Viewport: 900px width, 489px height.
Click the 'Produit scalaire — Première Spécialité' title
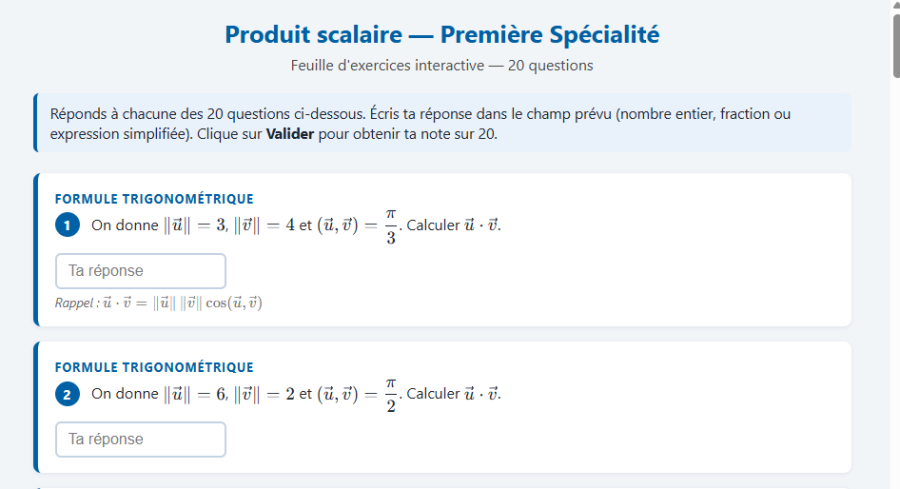pos(442,34)
